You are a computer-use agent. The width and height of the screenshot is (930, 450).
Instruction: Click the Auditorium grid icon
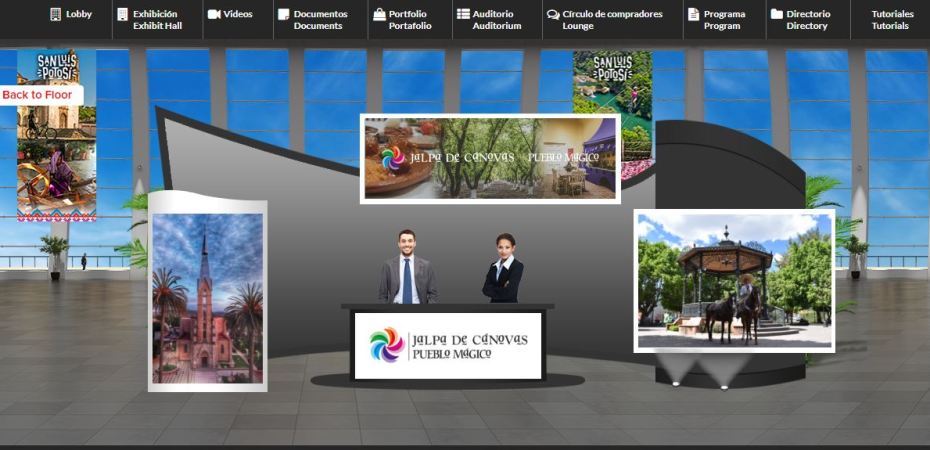pos(463,14)
